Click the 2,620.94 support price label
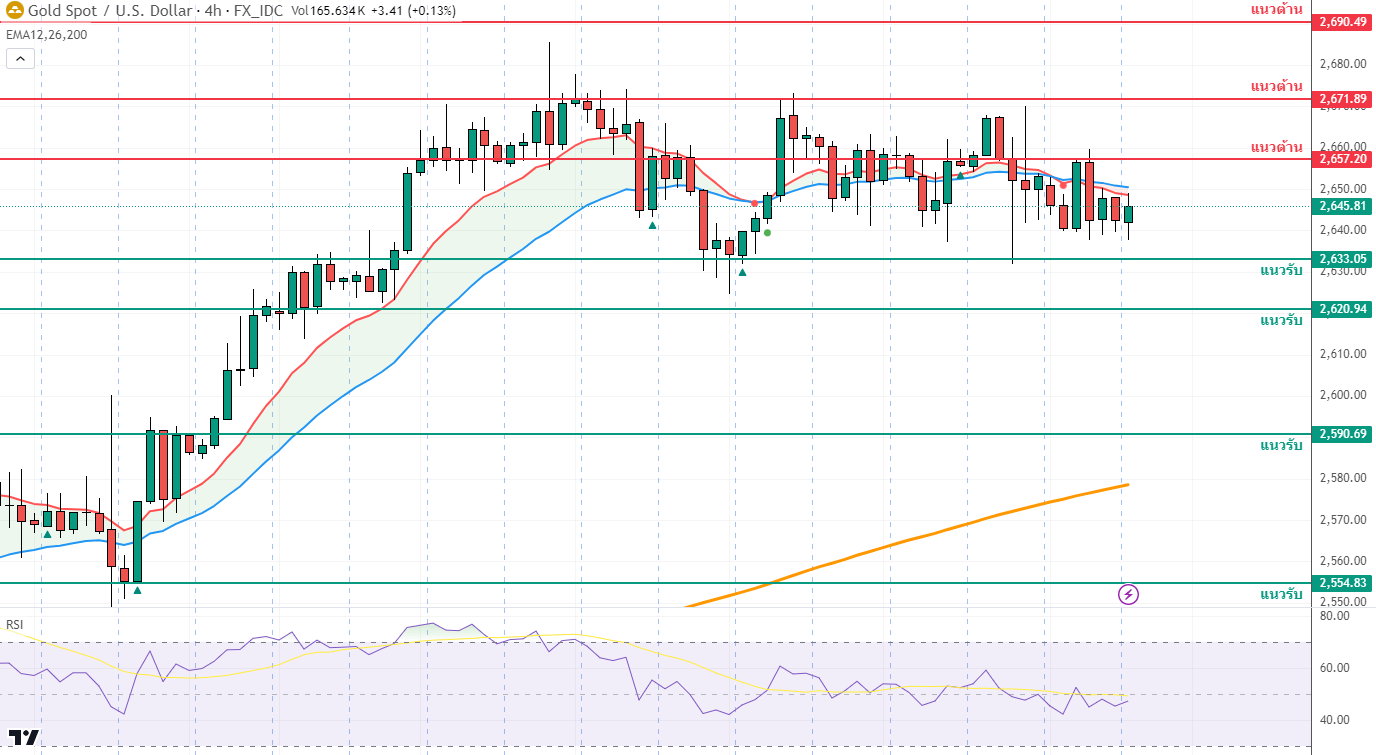Image resolution: width=1376 pixels, height=755 pixels. coord(1343,309)
